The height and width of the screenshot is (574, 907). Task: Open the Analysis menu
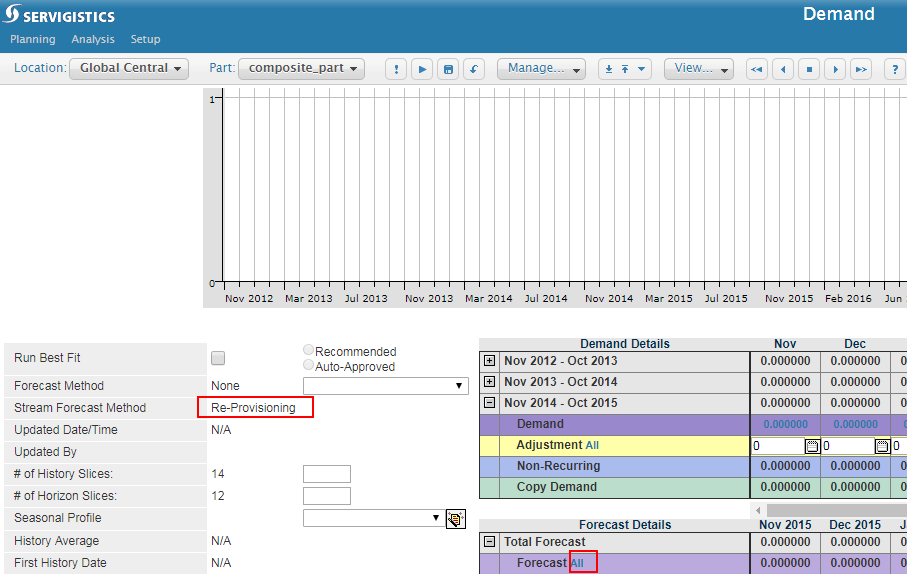(93, 39)
